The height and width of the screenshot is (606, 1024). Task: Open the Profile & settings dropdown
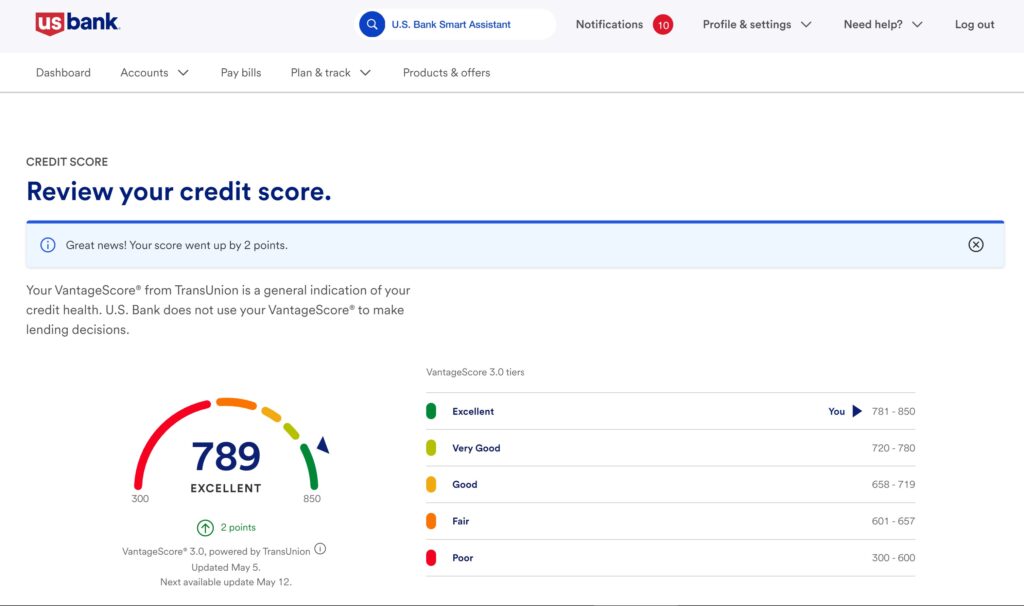point(756,24)
